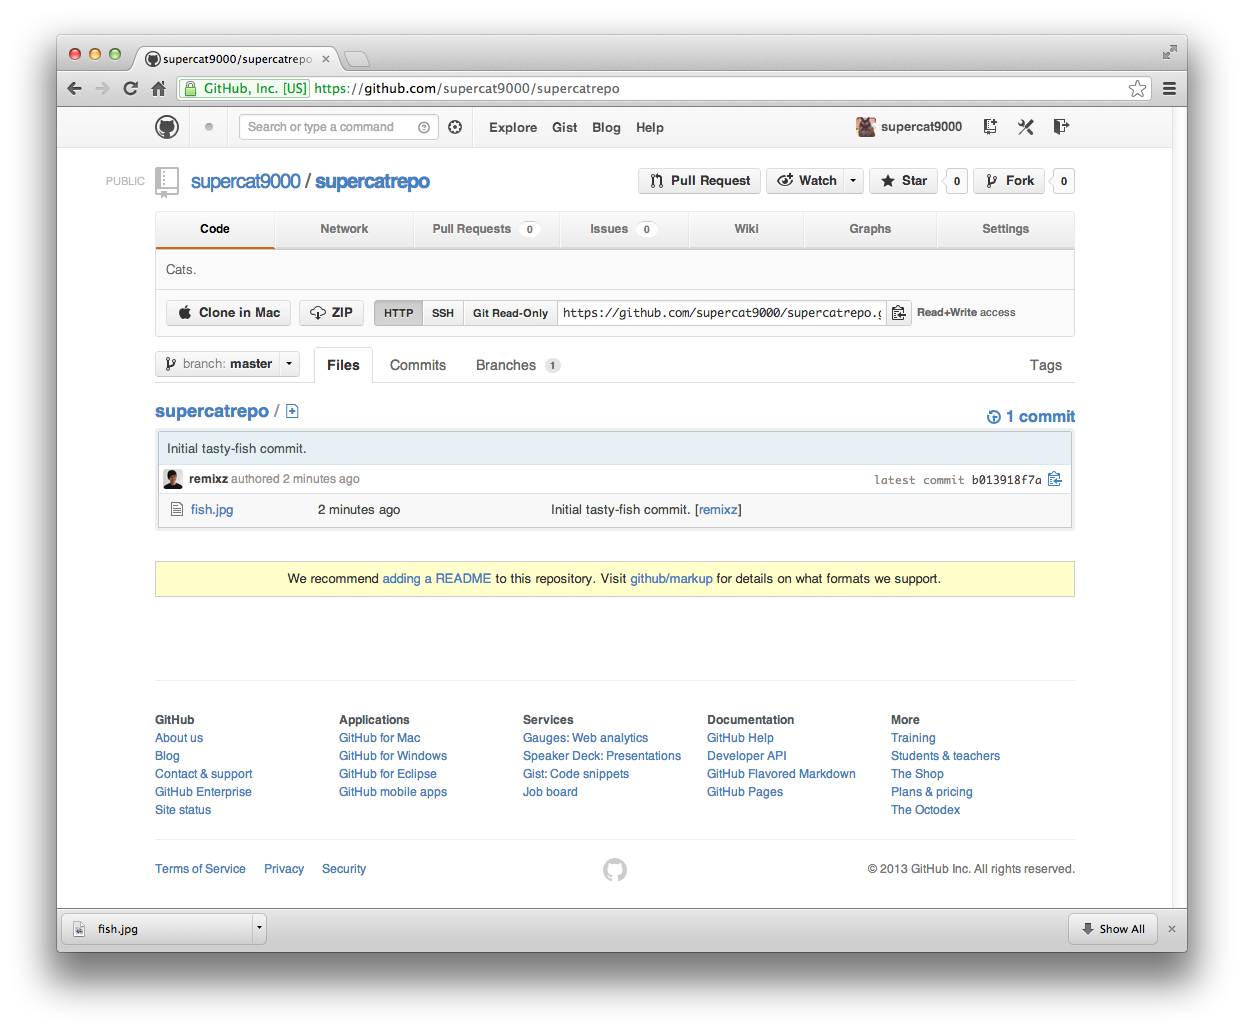1244x1031 pixels.
Task: Open fish.jpg in downloads bar
Action: click(158, 929)
